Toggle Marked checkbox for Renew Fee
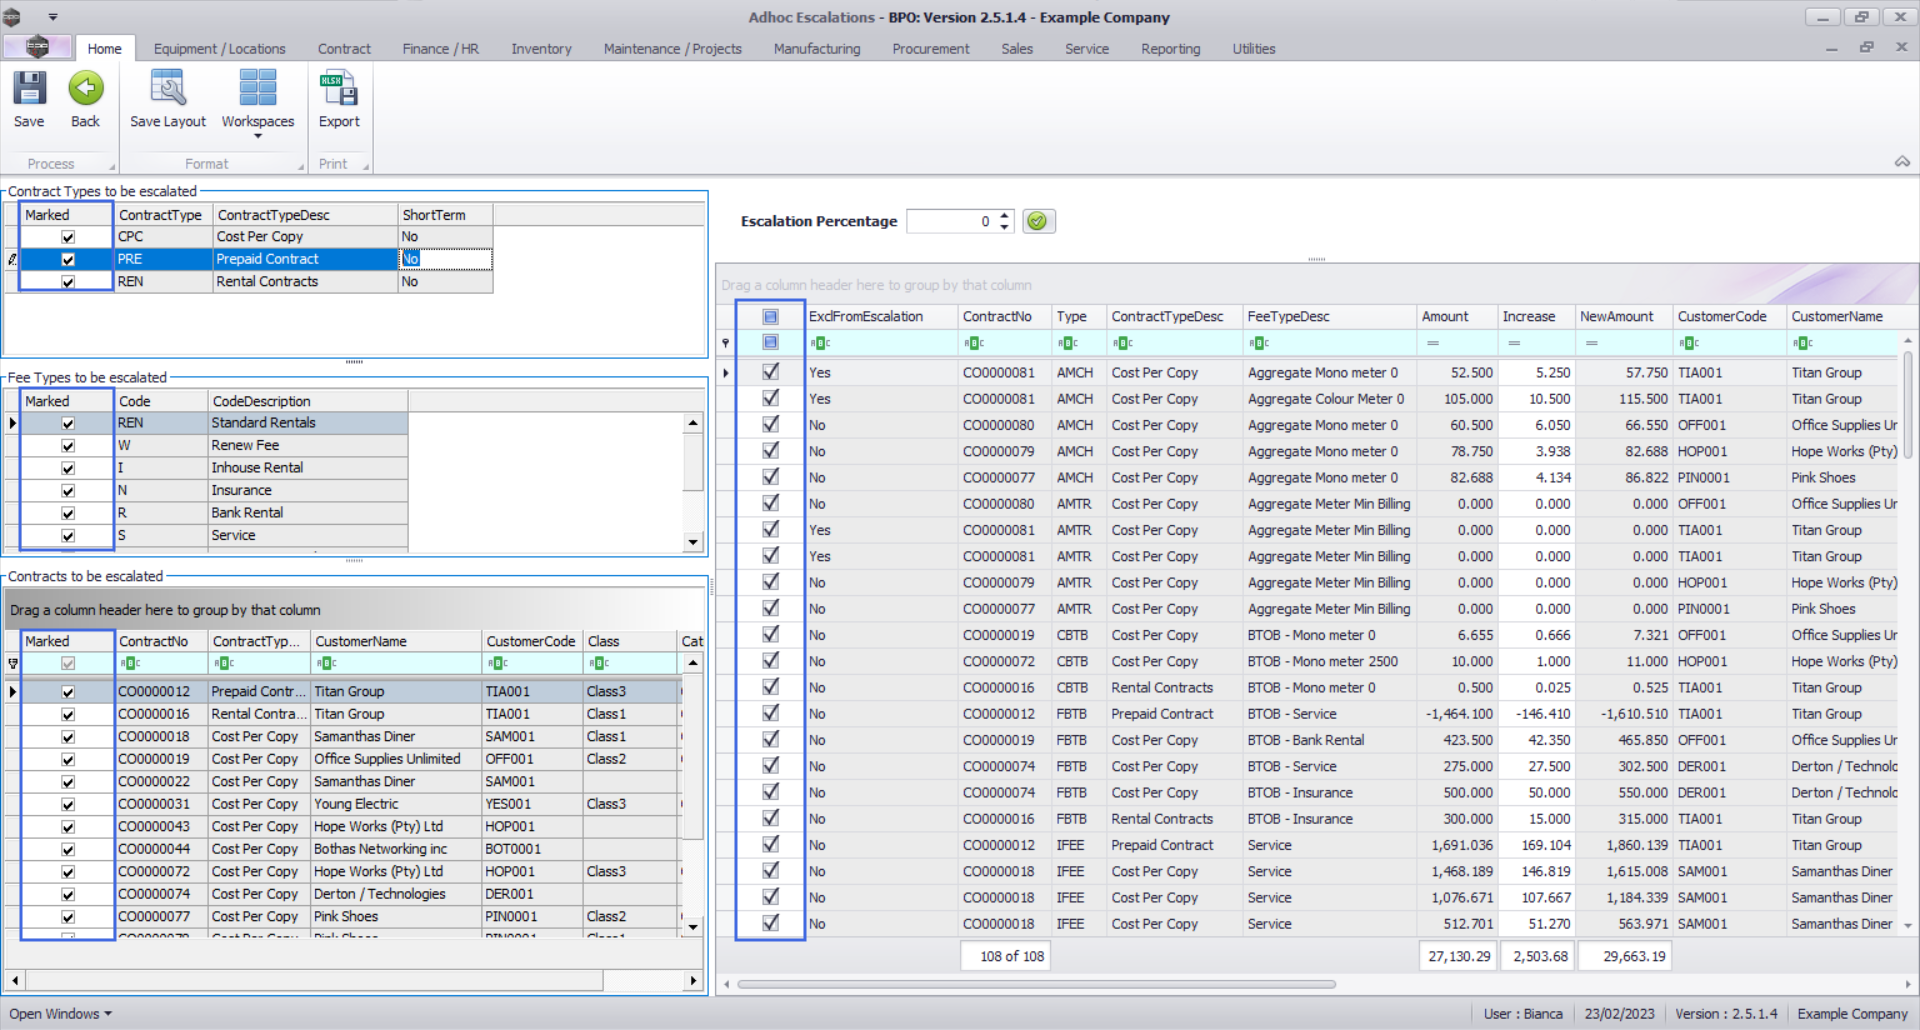This screenshot has height=1030, width=1920. [68, 446]
